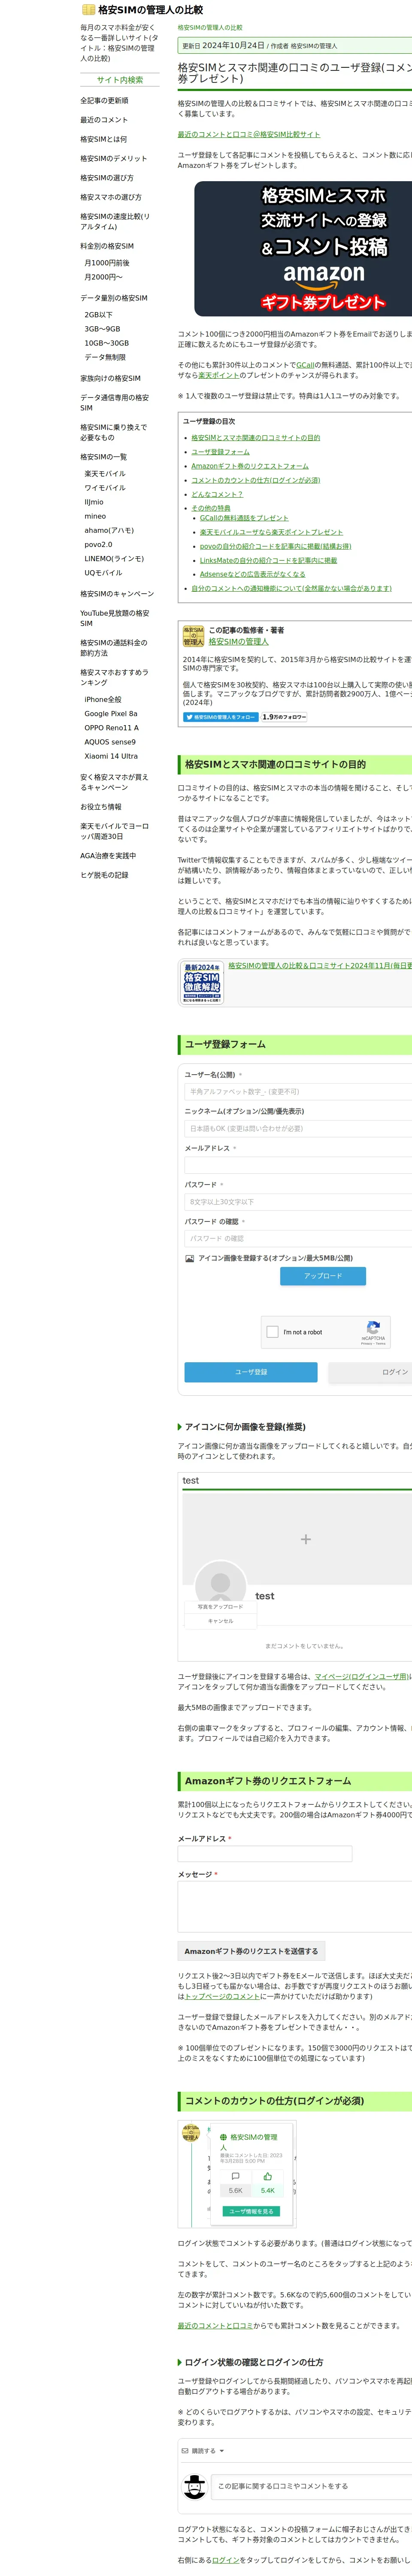The height and width of the screenshot is (2576, 412).
Task: Open 格安SIMのキャンペーン sidebar item
Action: (117, 594)
